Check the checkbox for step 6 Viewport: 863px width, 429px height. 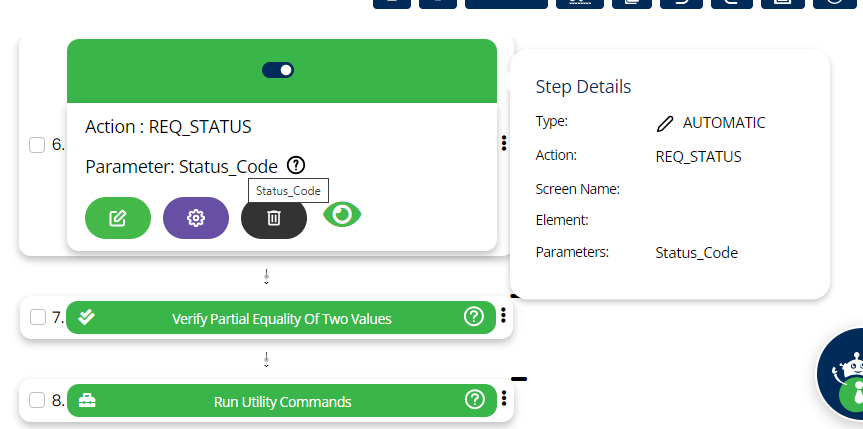pyautogui.click(x=37, y=145)
